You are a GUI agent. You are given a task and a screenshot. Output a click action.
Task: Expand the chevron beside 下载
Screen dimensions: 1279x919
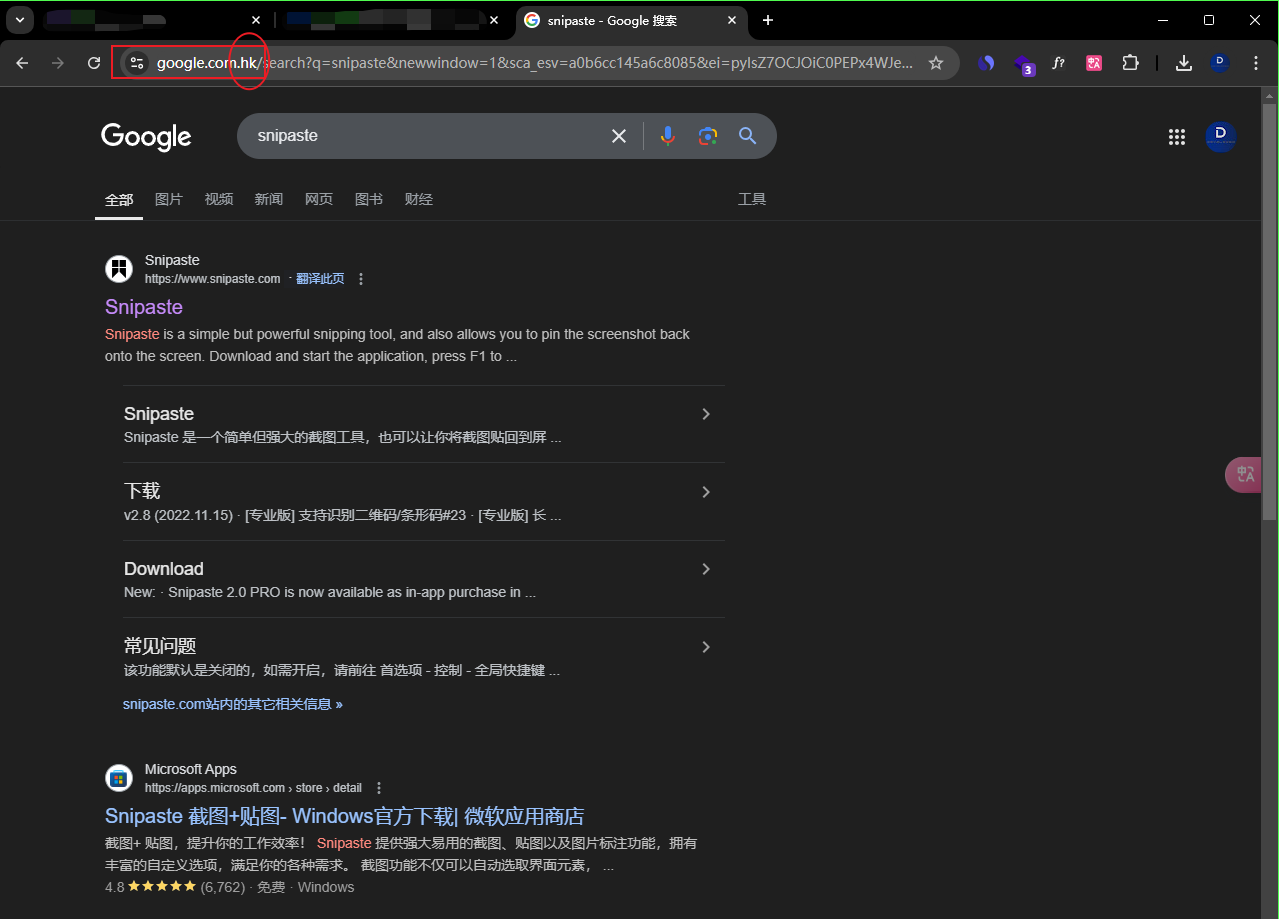pyautogui.click(x=706, y=492)
